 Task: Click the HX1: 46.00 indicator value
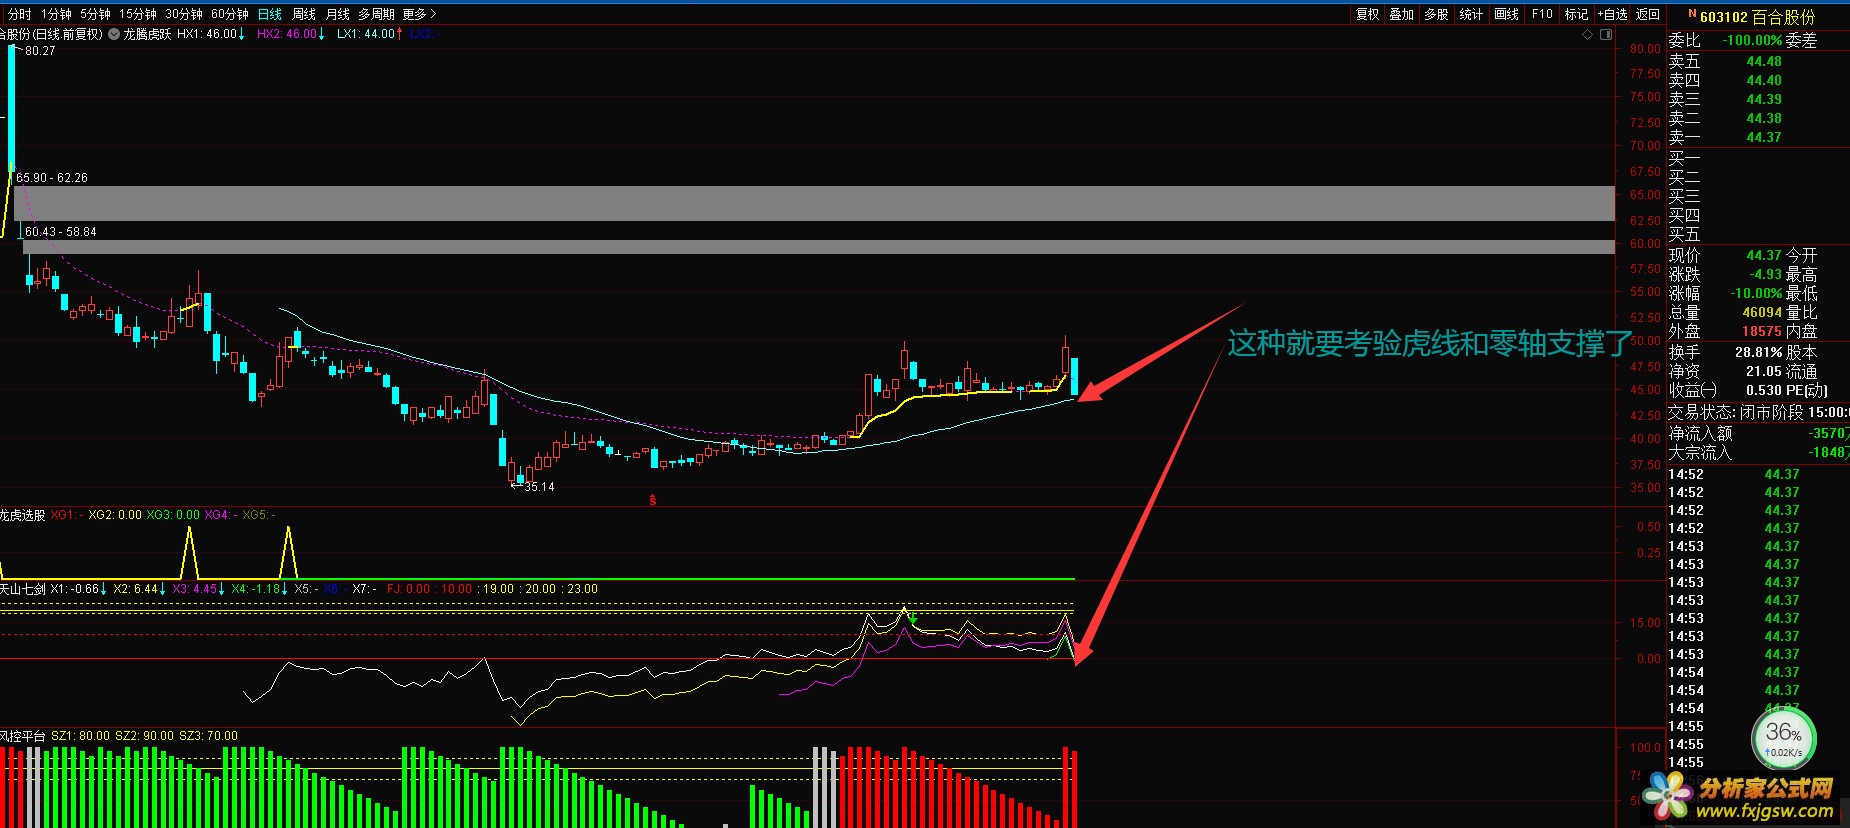(x=211, y=34)
